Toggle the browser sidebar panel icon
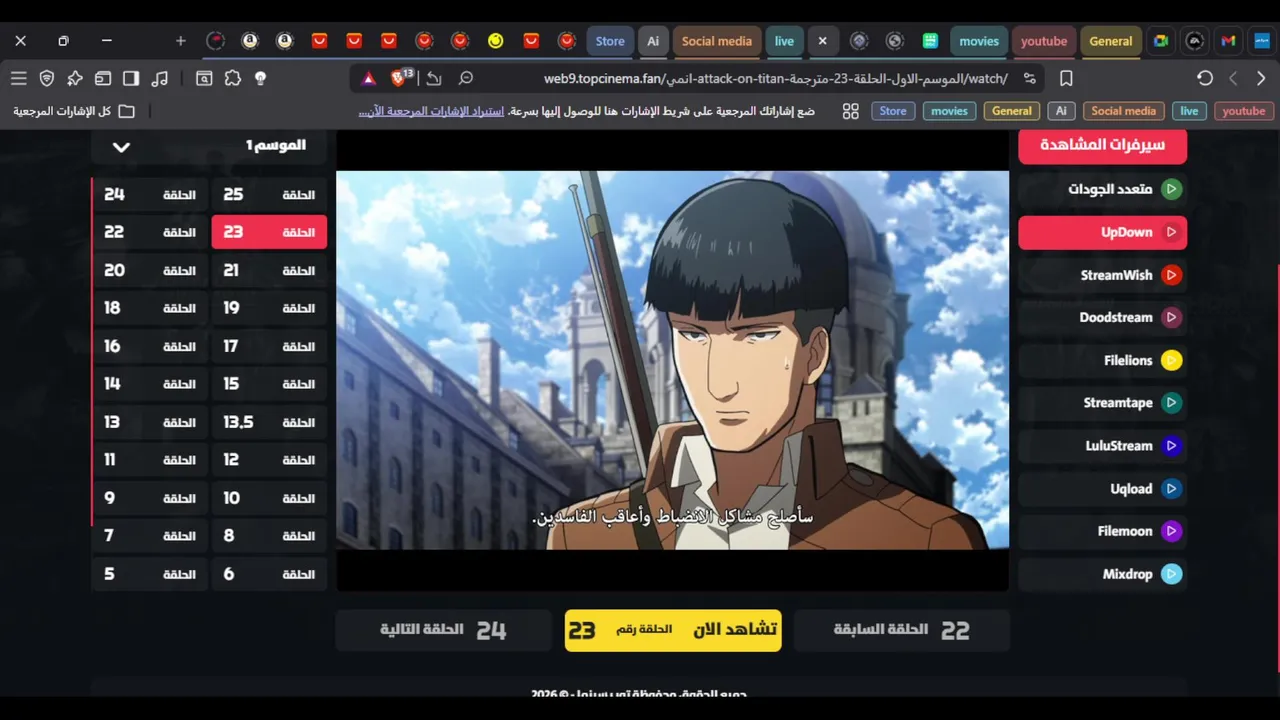The height and width of the screenshot is (720, 1280). click(x=131, y=78)
